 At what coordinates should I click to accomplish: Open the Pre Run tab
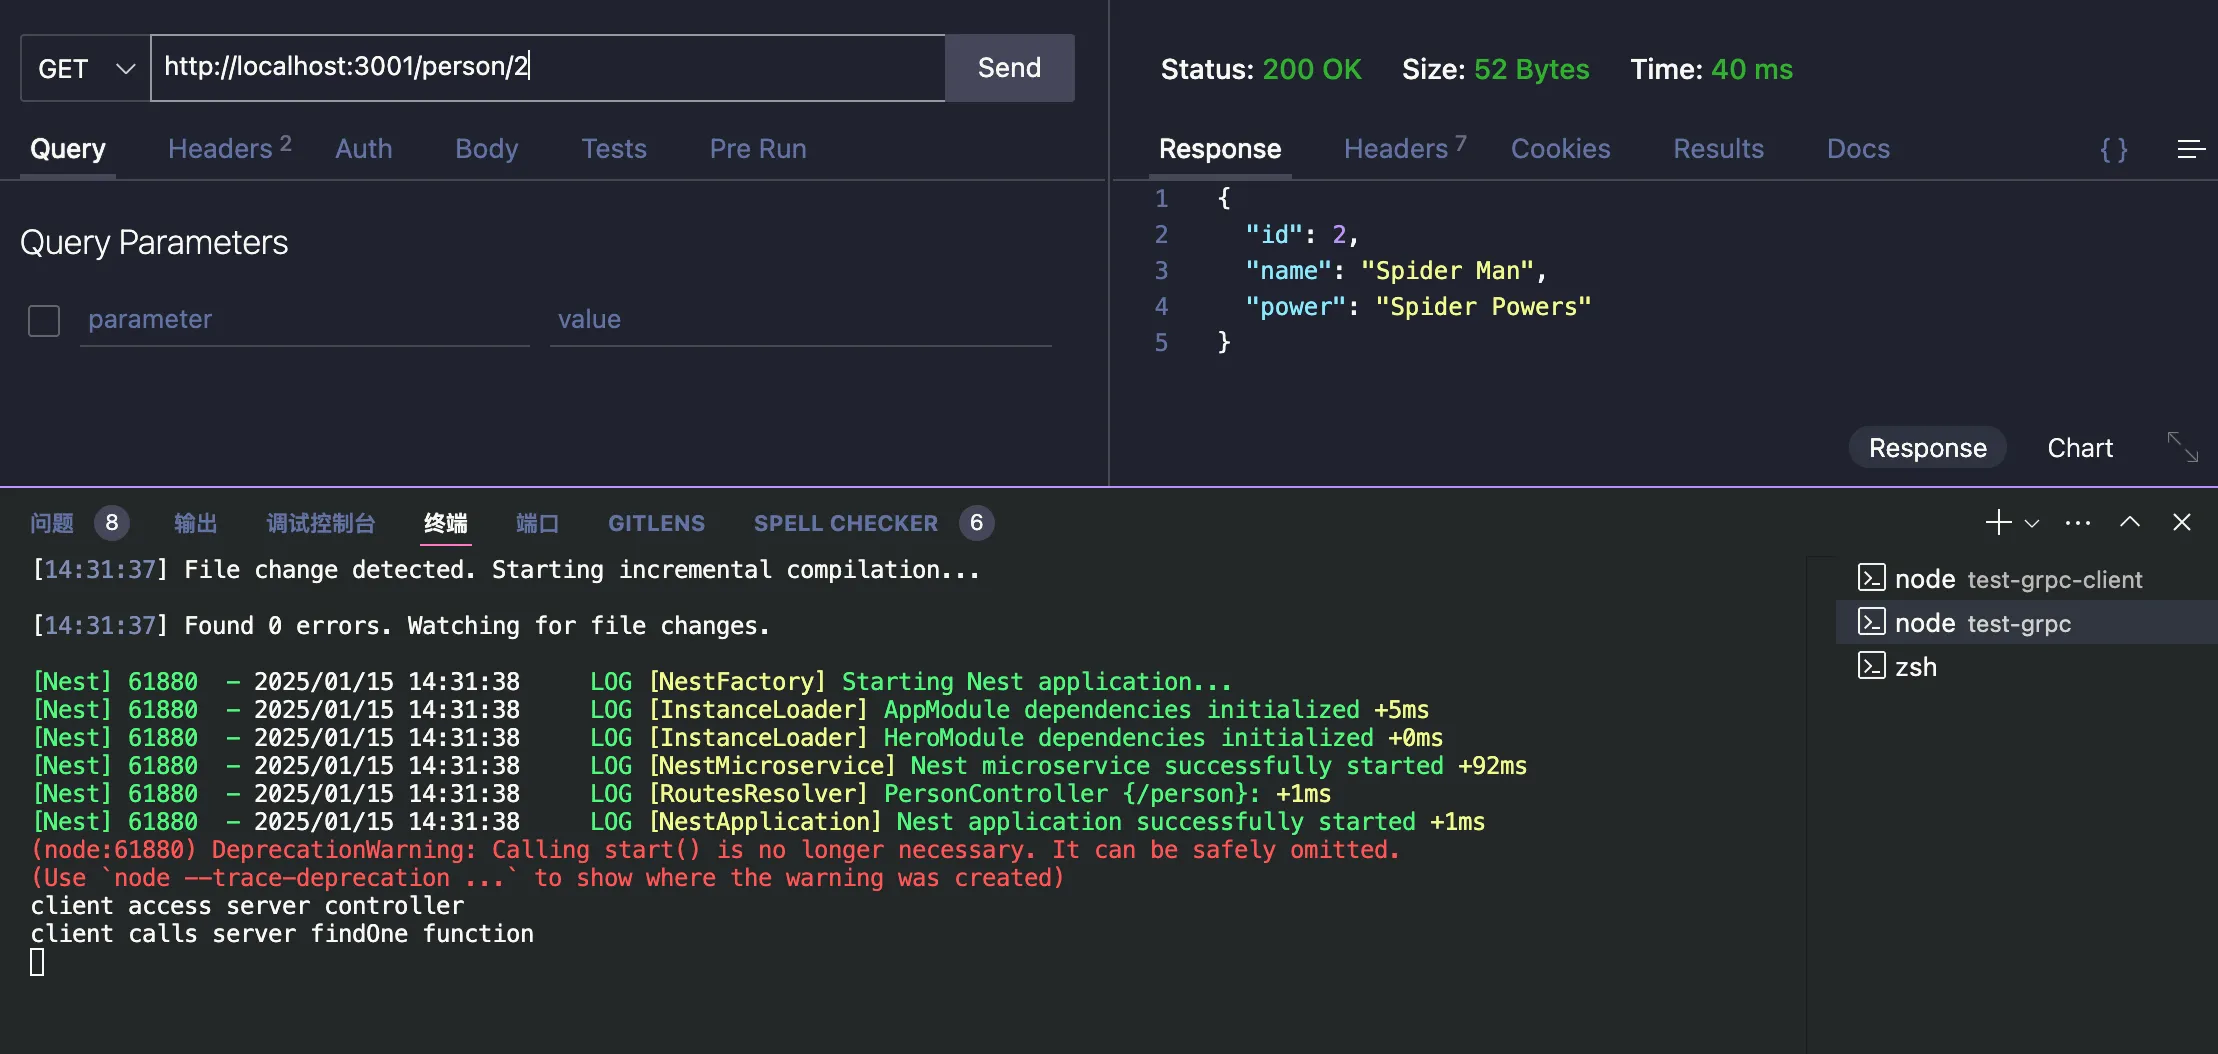tap(757, 149)
